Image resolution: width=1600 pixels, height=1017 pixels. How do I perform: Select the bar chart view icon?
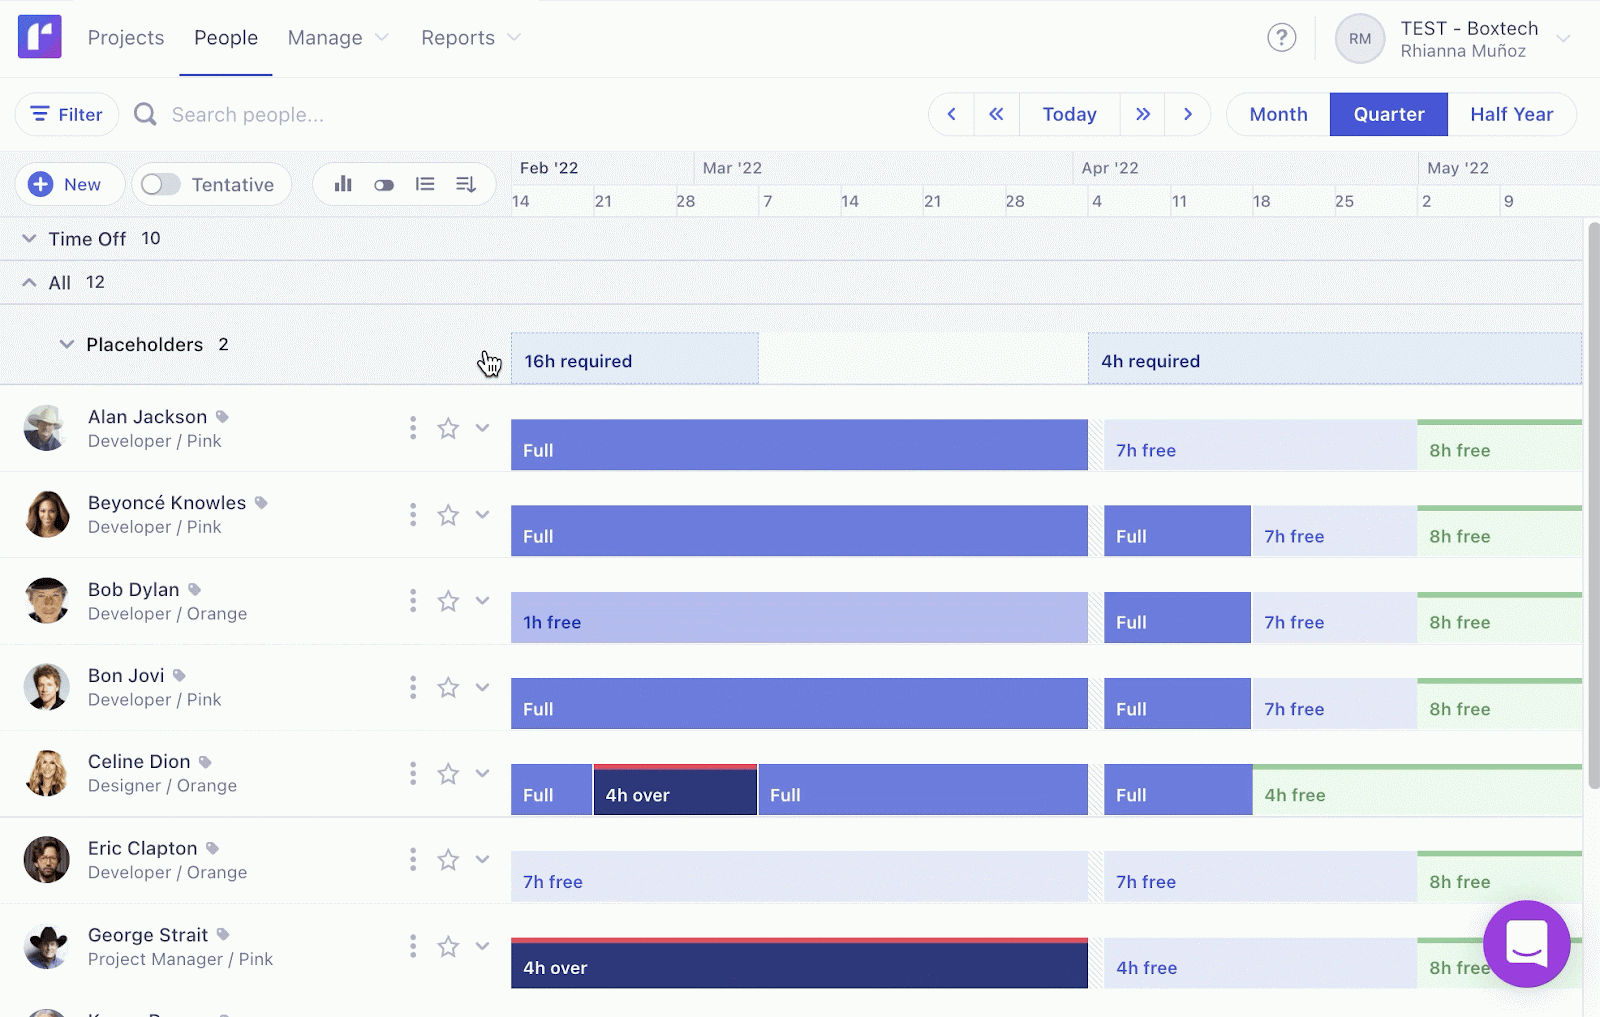click(343, 184)
